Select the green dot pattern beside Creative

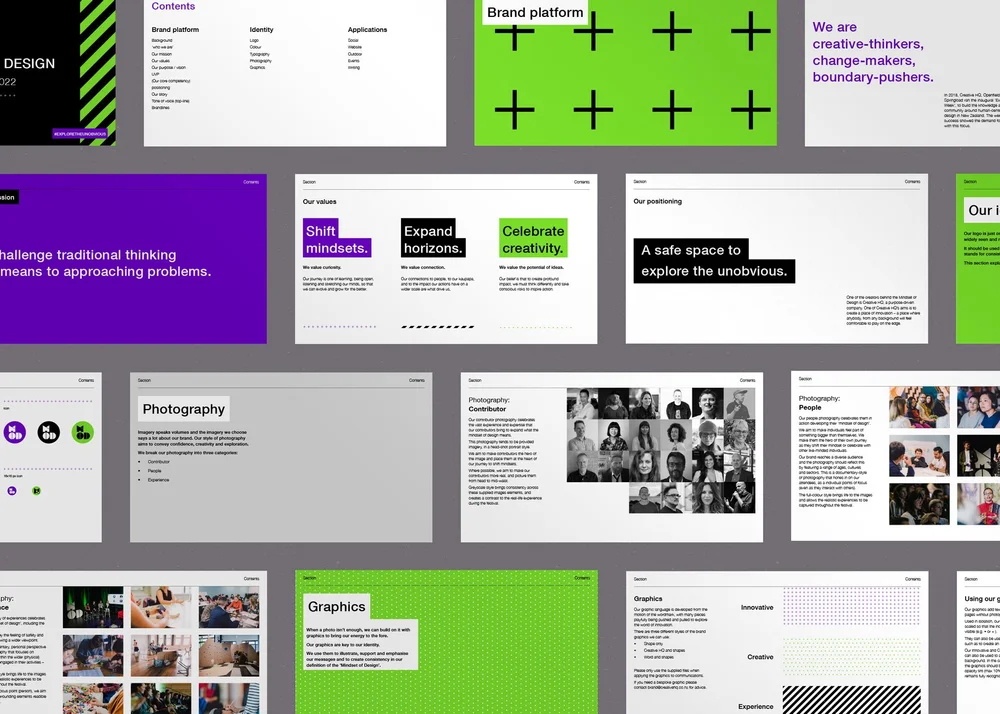[851, 657]
